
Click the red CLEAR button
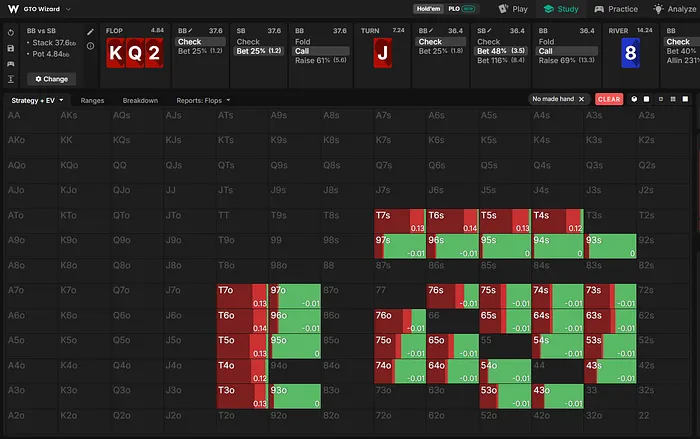(609, 99)
